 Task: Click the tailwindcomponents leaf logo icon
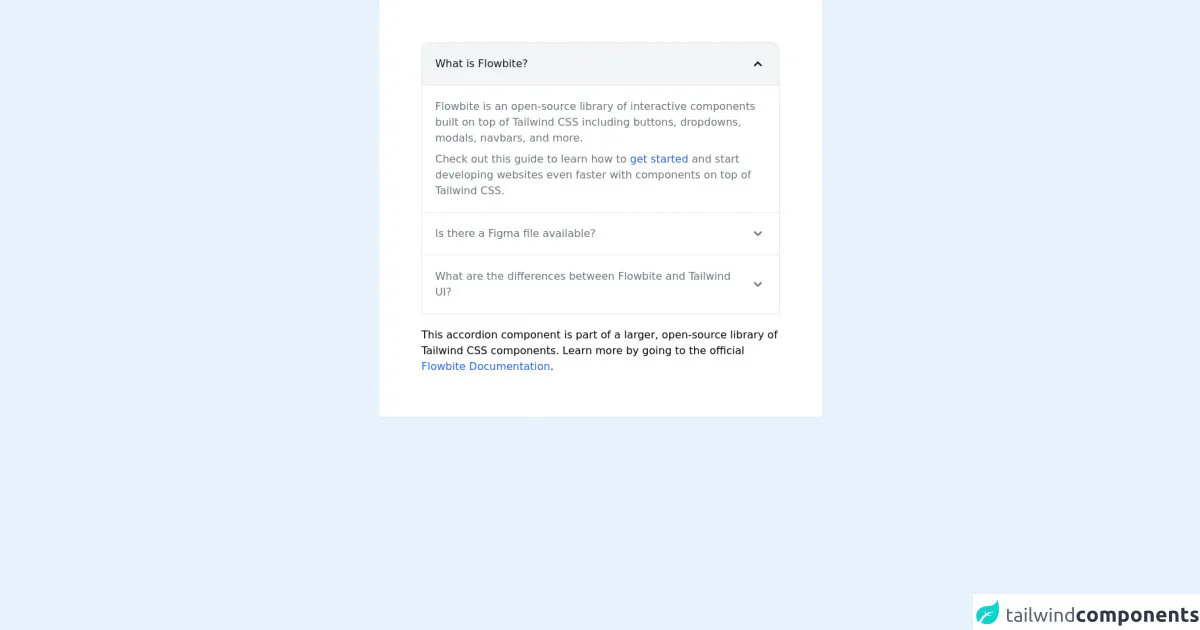click(988, 613)
